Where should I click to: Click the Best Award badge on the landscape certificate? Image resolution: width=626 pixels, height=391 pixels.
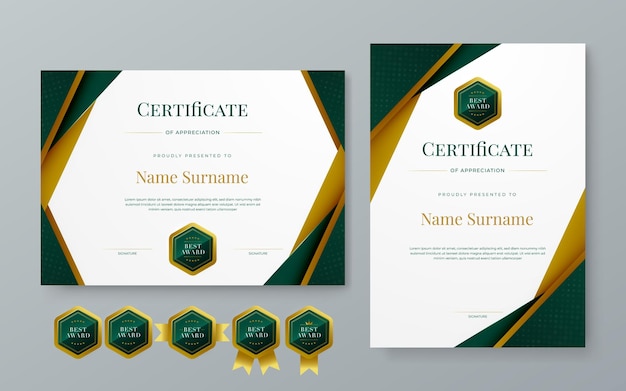point(192,249)
